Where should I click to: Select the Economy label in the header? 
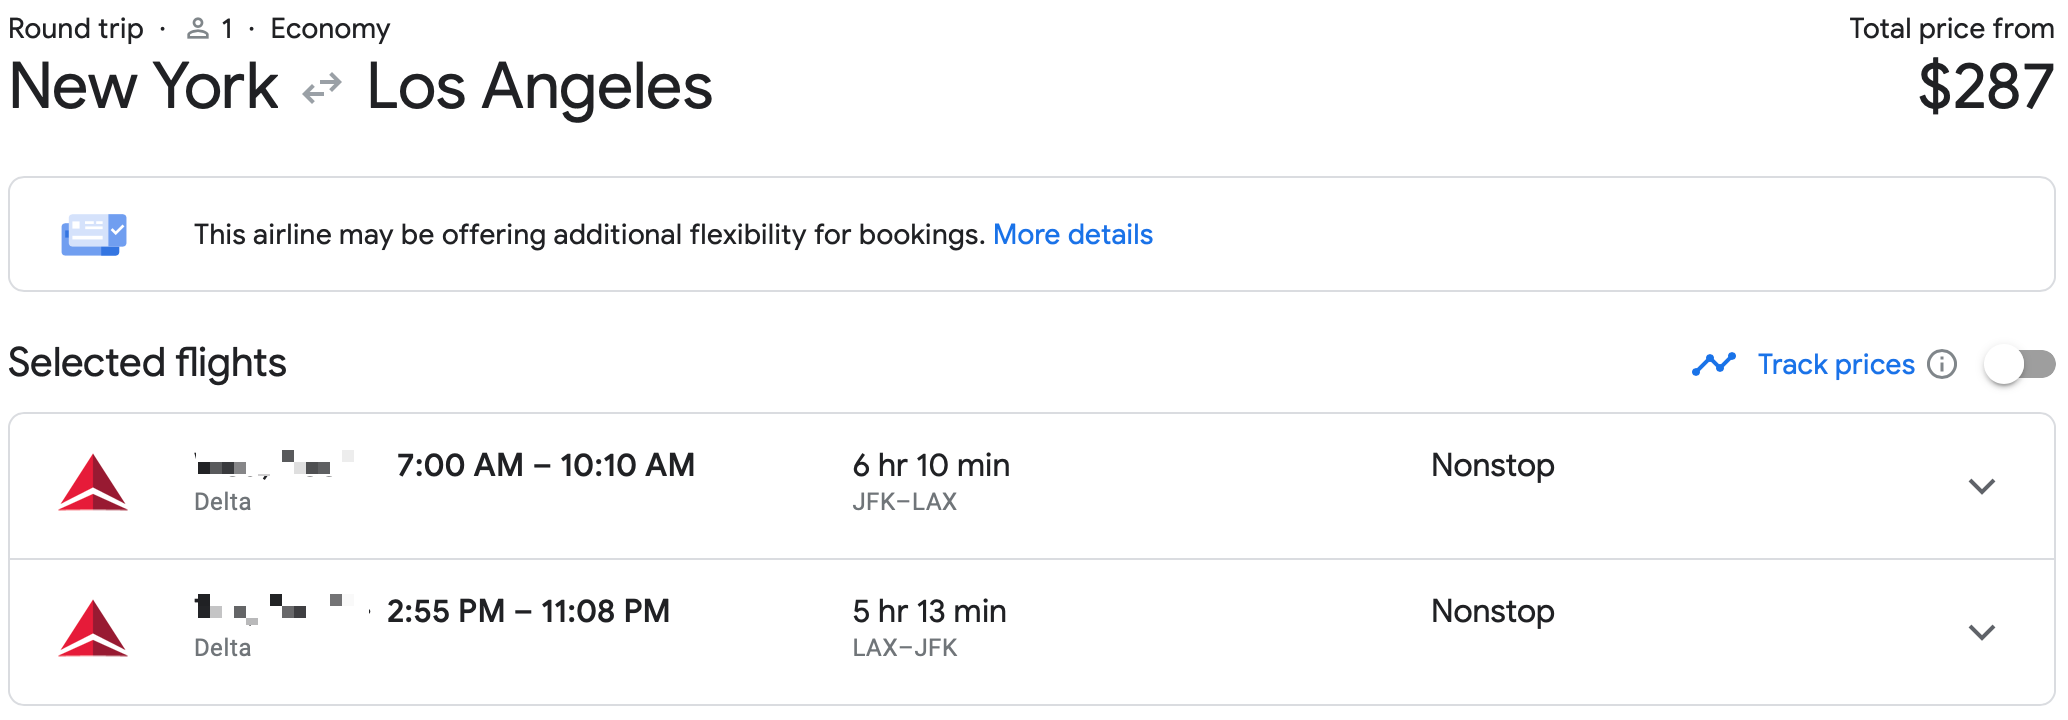point(330,28)
